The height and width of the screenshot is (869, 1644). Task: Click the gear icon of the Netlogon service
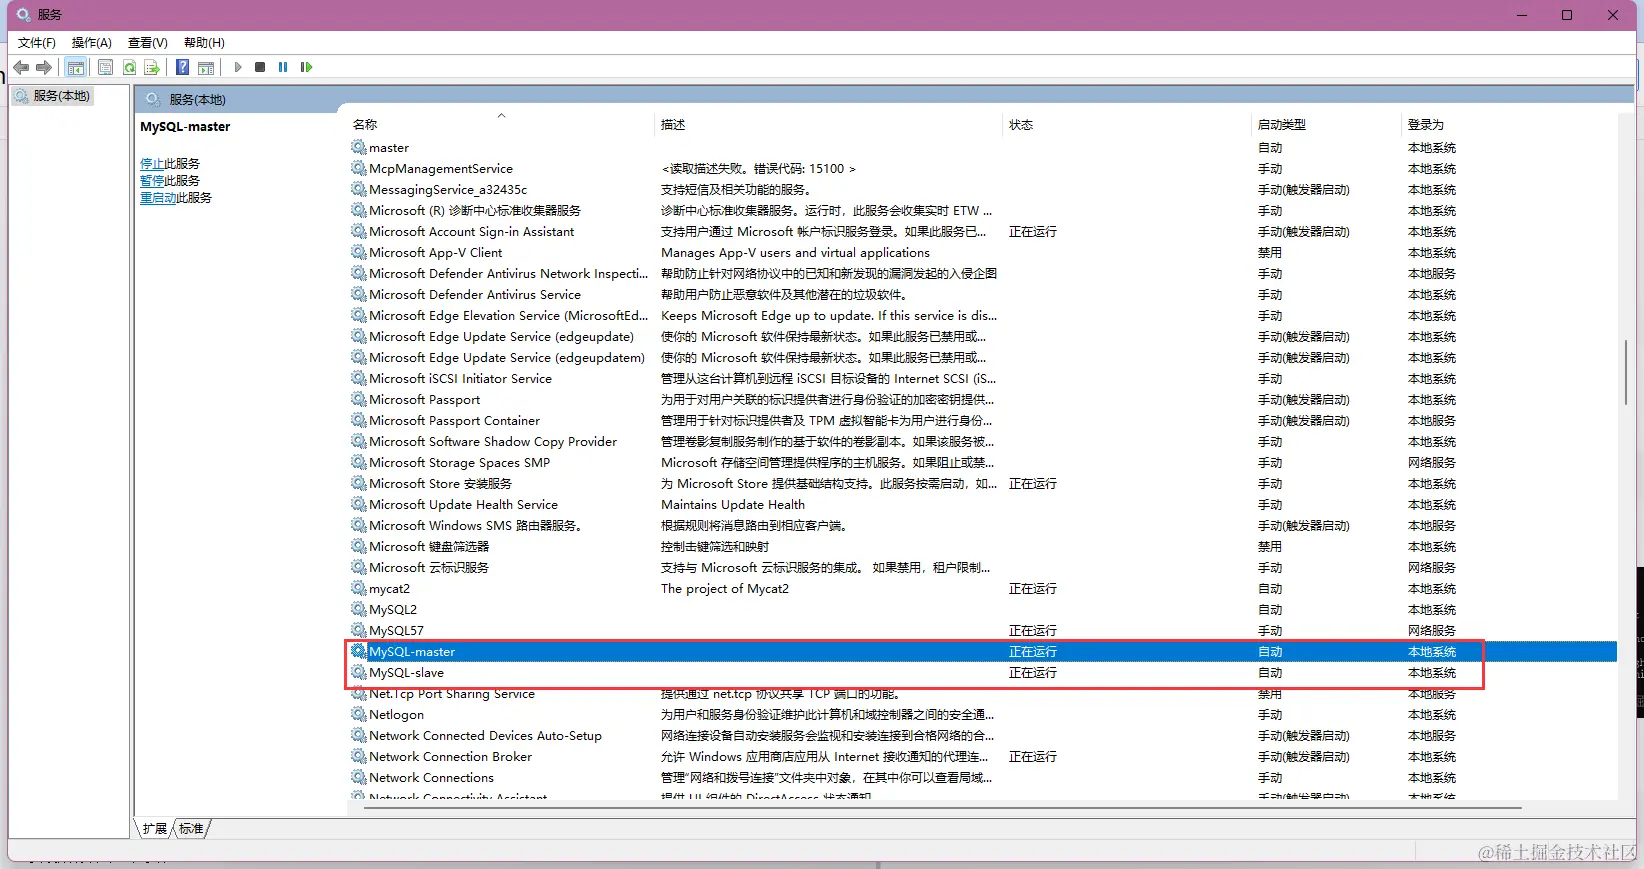tap(359, 714)
